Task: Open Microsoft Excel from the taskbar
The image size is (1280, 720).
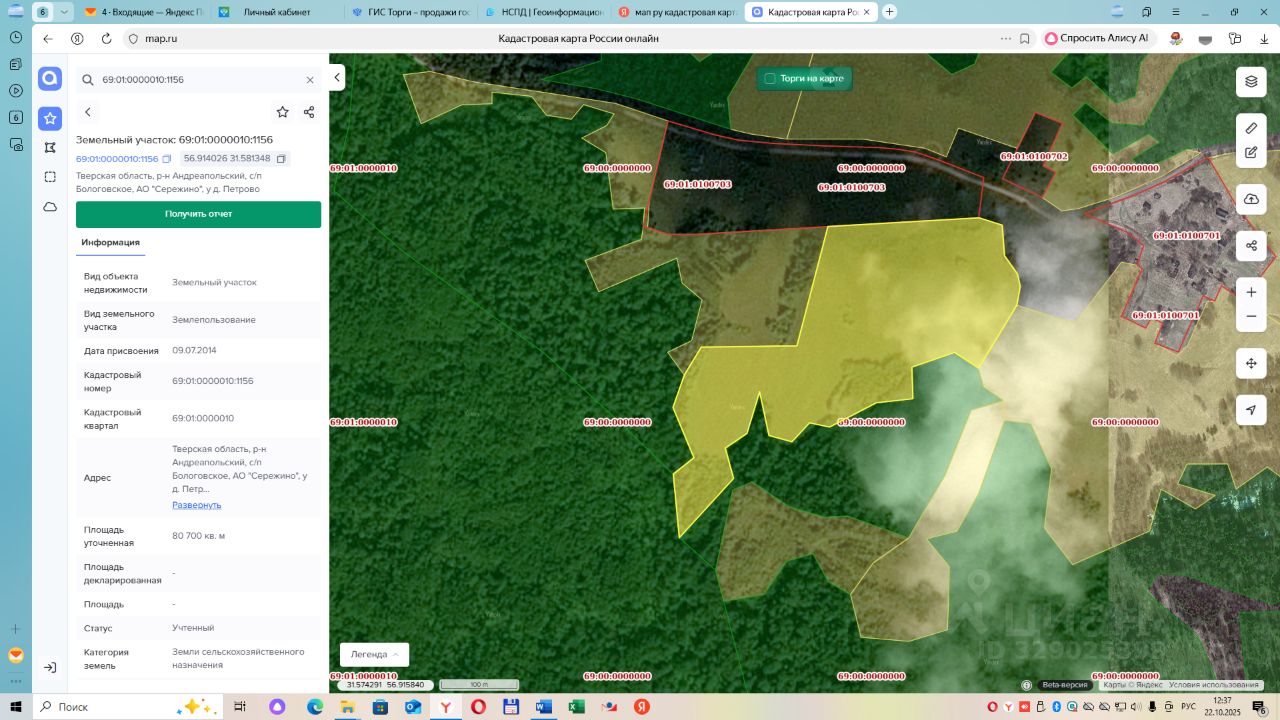Action: [x=577, y=706]
